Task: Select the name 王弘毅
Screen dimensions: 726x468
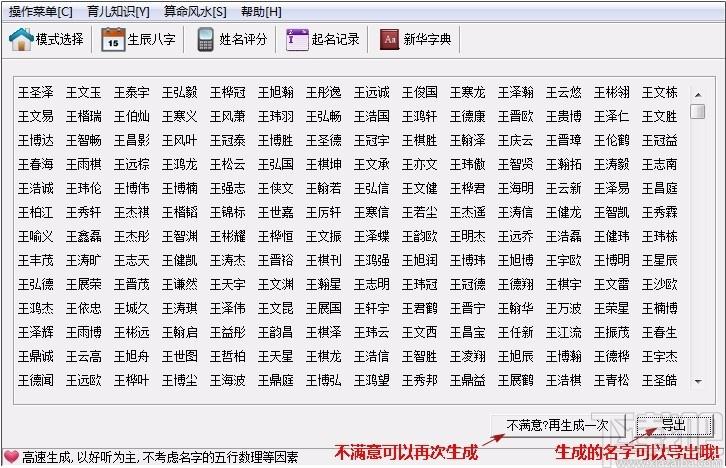Action: click(180, 92)
